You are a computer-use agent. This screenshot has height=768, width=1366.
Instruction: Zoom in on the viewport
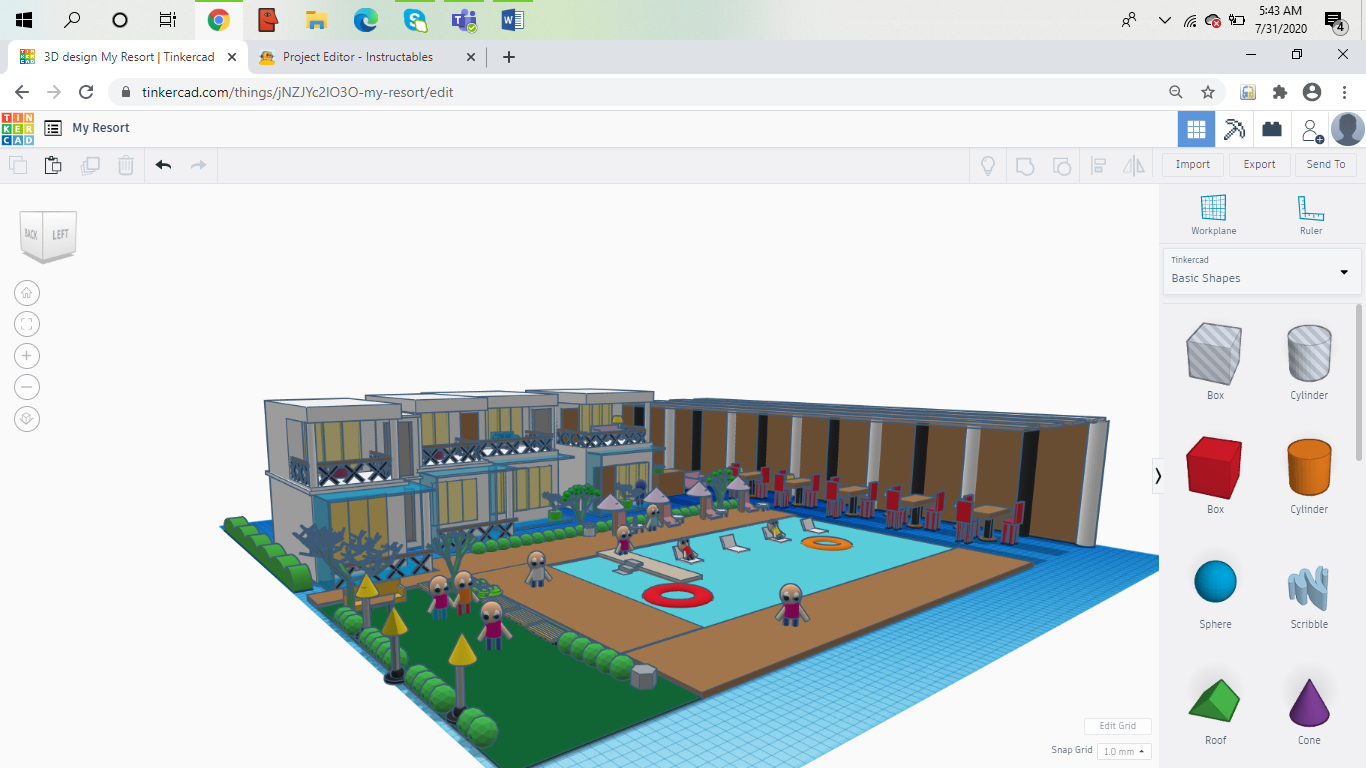click(x=27, y=356)
